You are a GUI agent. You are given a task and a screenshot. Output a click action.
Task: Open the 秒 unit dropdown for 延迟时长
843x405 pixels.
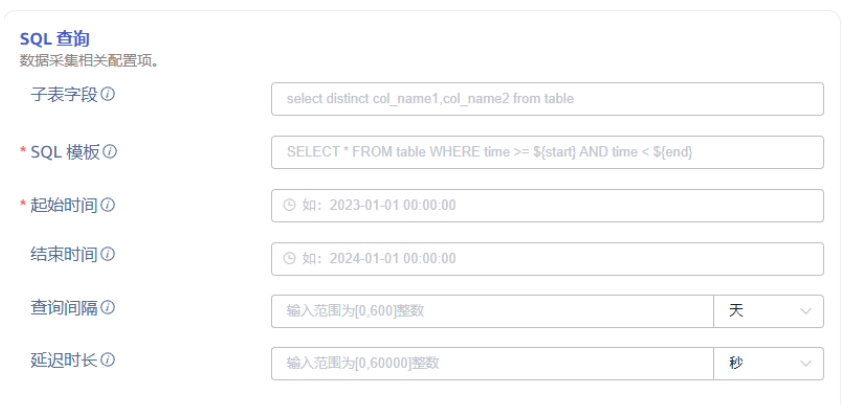pyautogui.click(x=768, y=363)
